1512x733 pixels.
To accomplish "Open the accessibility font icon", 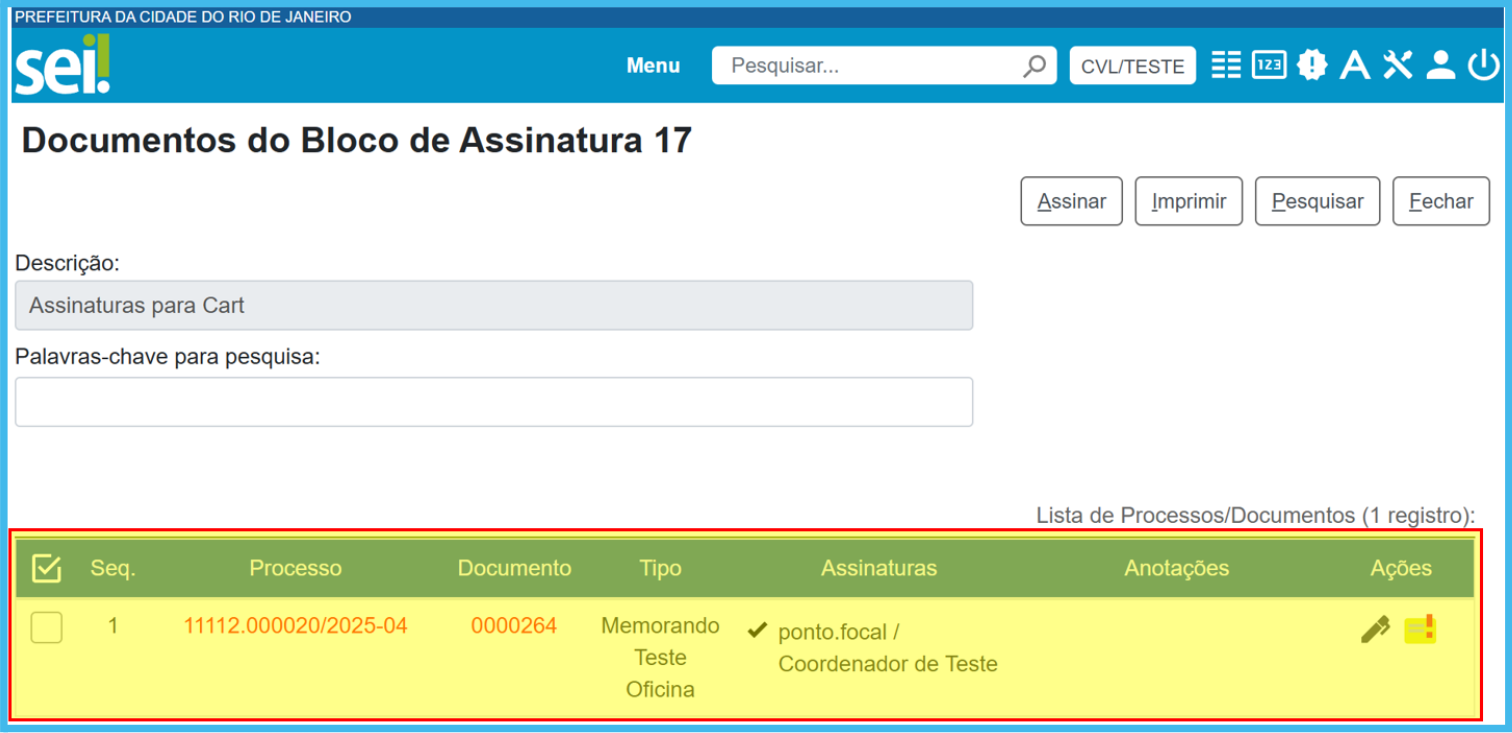I will [1355, 66].
